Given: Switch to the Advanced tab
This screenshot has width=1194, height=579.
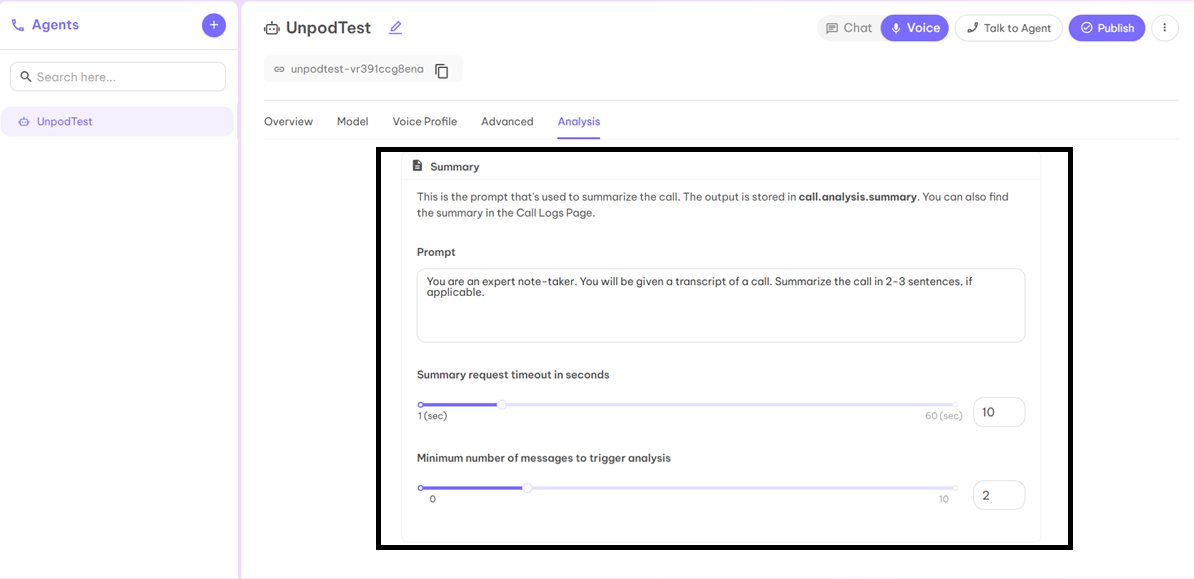Looking at the screenshot, I should (507, 121).
